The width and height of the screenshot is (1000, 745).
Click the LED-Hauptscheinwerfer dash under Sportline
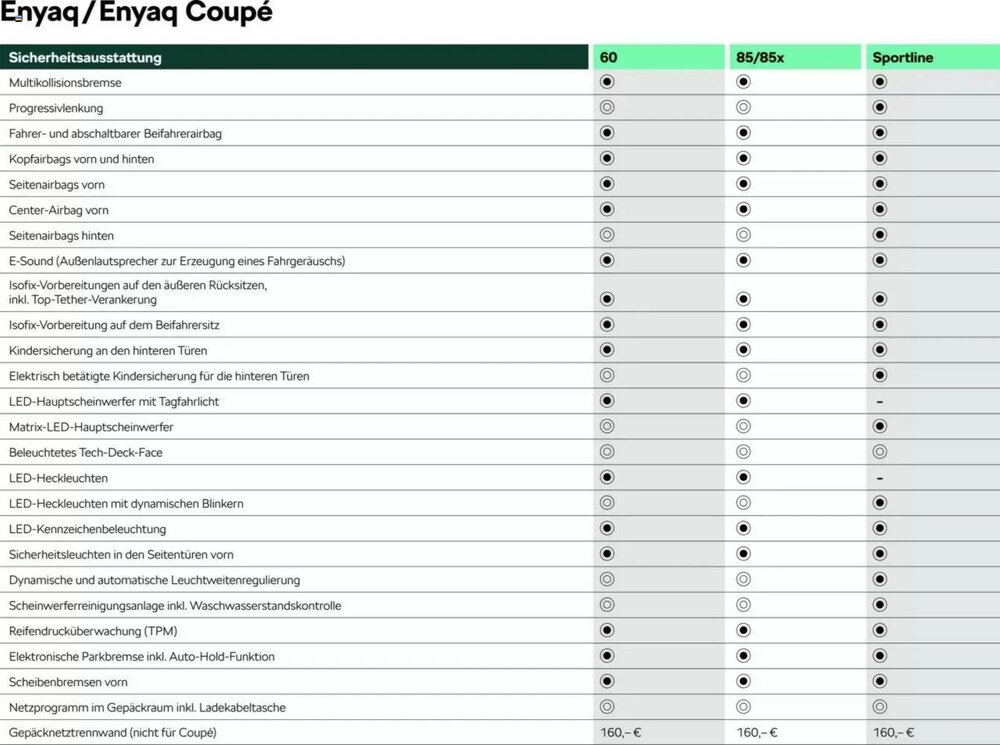880,402
